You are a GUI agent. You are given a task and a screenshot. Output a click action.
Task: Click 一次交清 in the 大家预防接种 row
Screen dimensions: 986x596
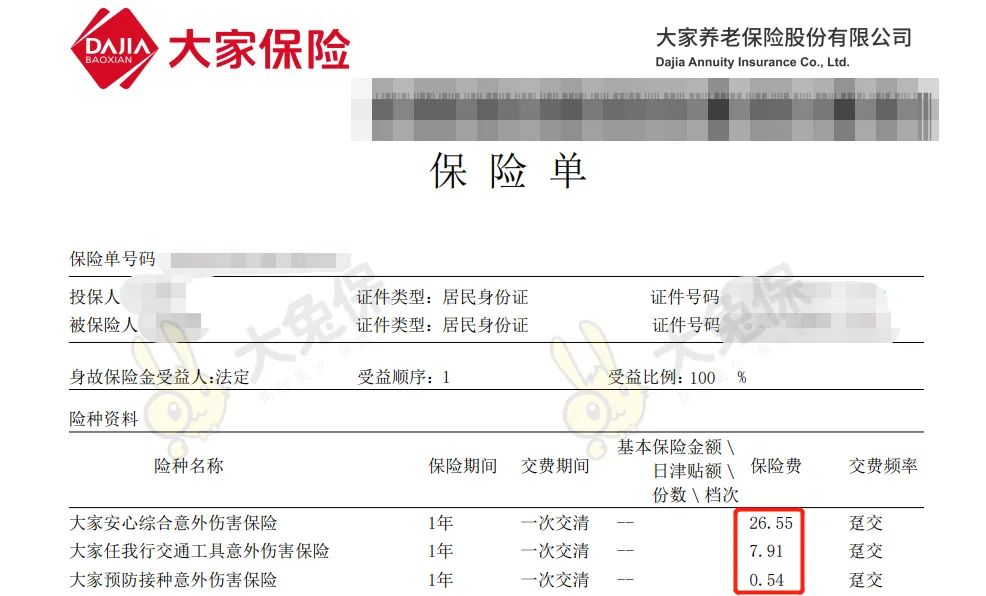(555, 580)
